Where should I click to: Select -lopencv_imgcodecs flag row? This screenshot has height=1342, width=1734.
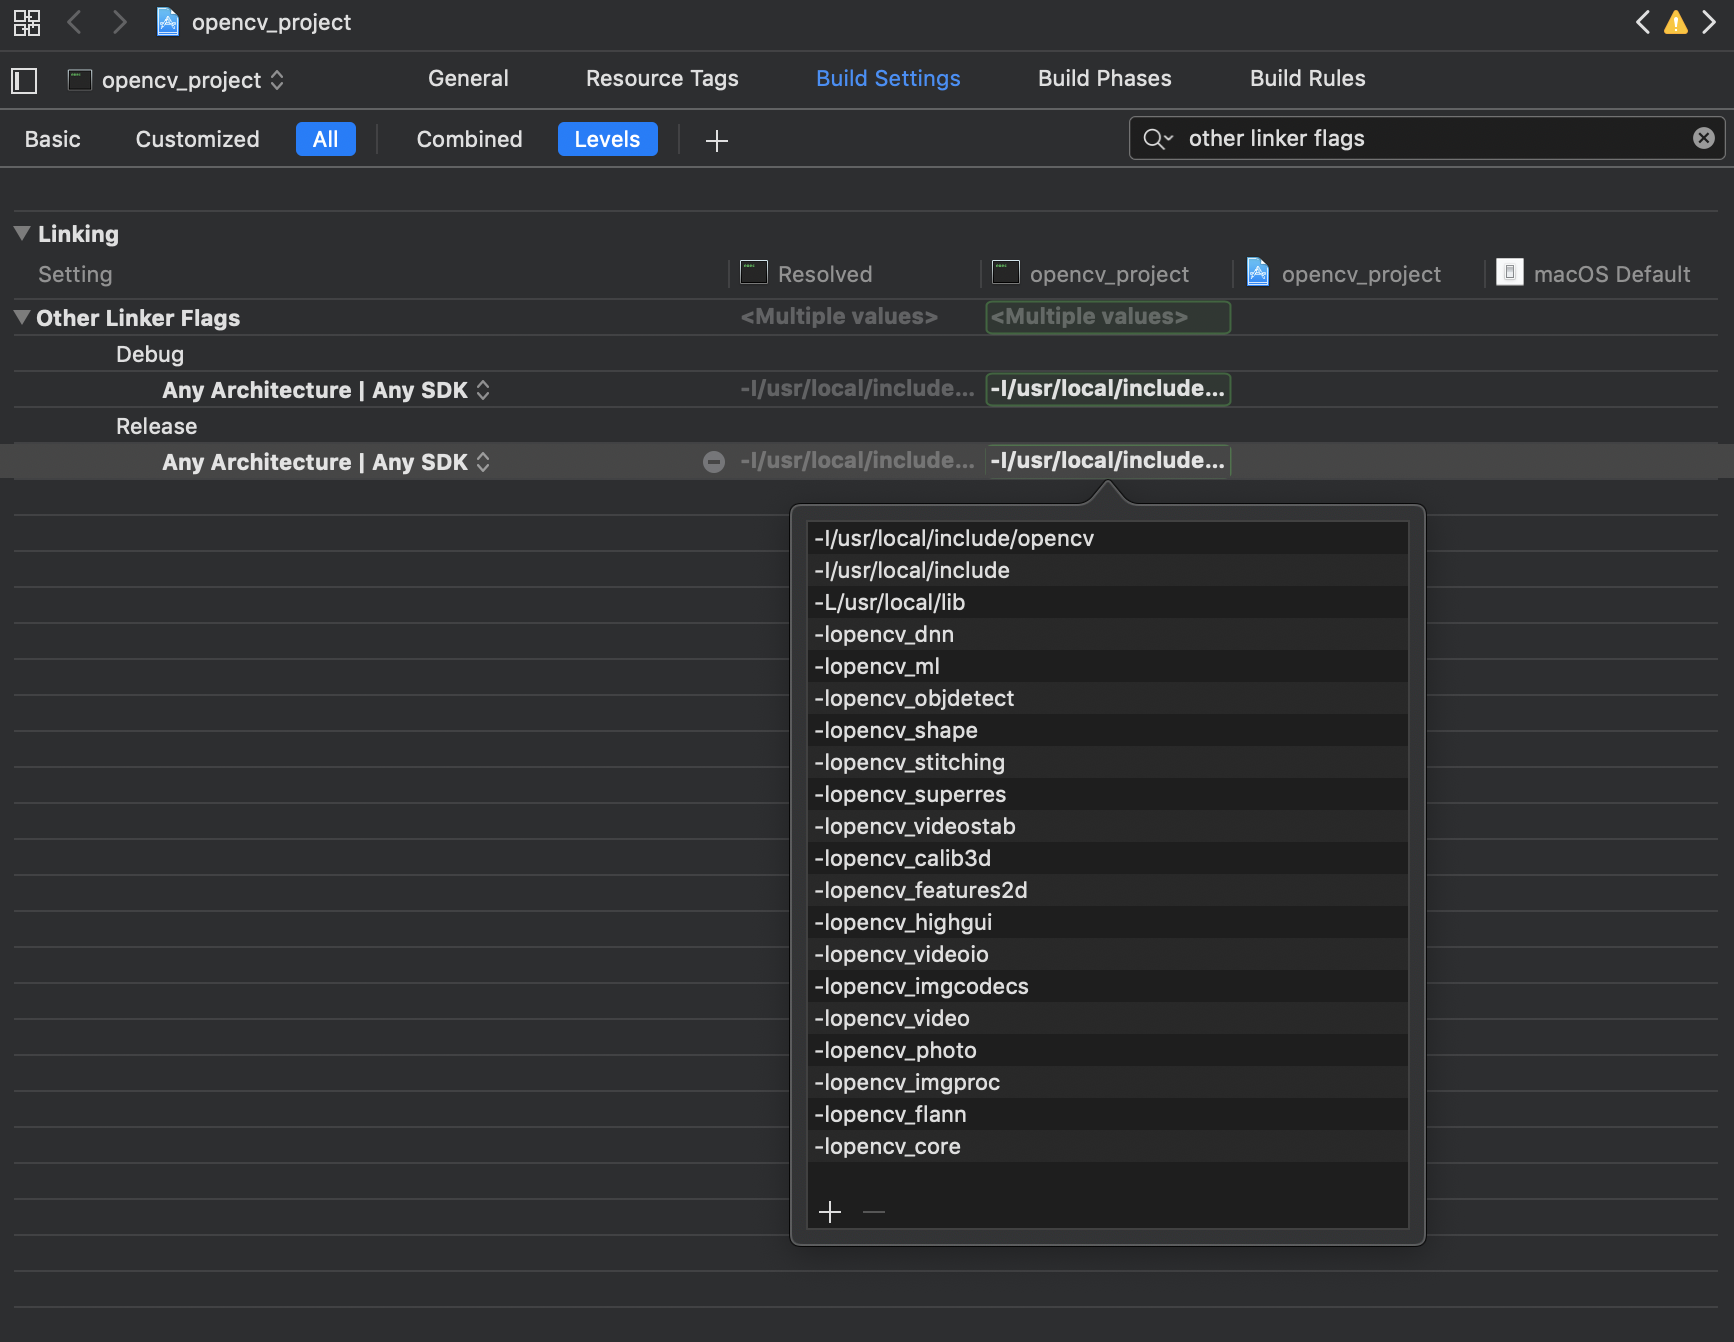[x=1108, y=986]
